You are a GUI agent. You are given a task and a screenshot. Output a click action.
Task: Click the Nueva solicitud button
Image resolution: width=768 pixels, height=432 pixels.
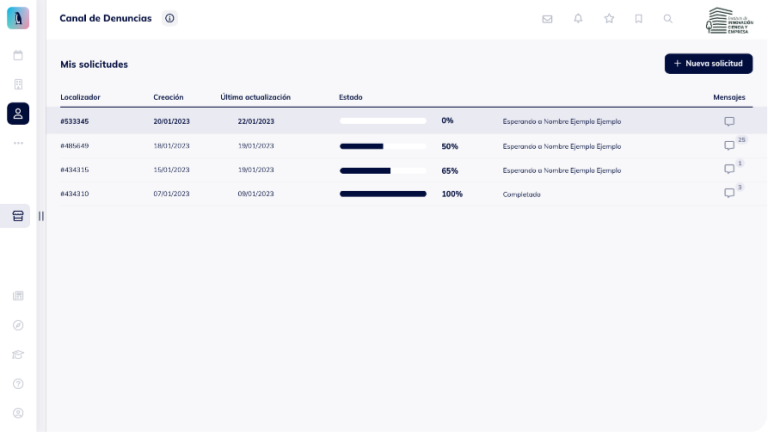click(x=708, y=64)
